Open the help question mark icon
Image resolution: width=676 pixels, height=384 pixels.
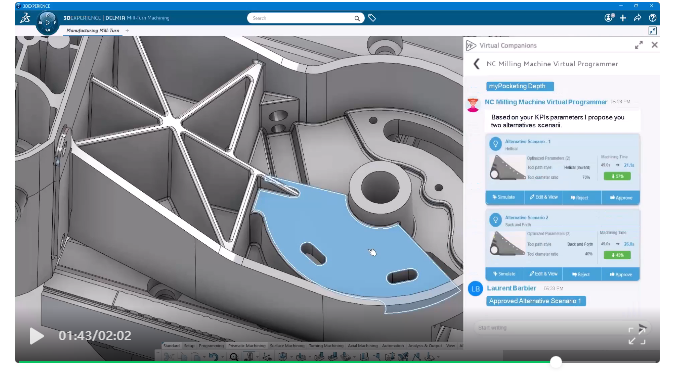652,18
